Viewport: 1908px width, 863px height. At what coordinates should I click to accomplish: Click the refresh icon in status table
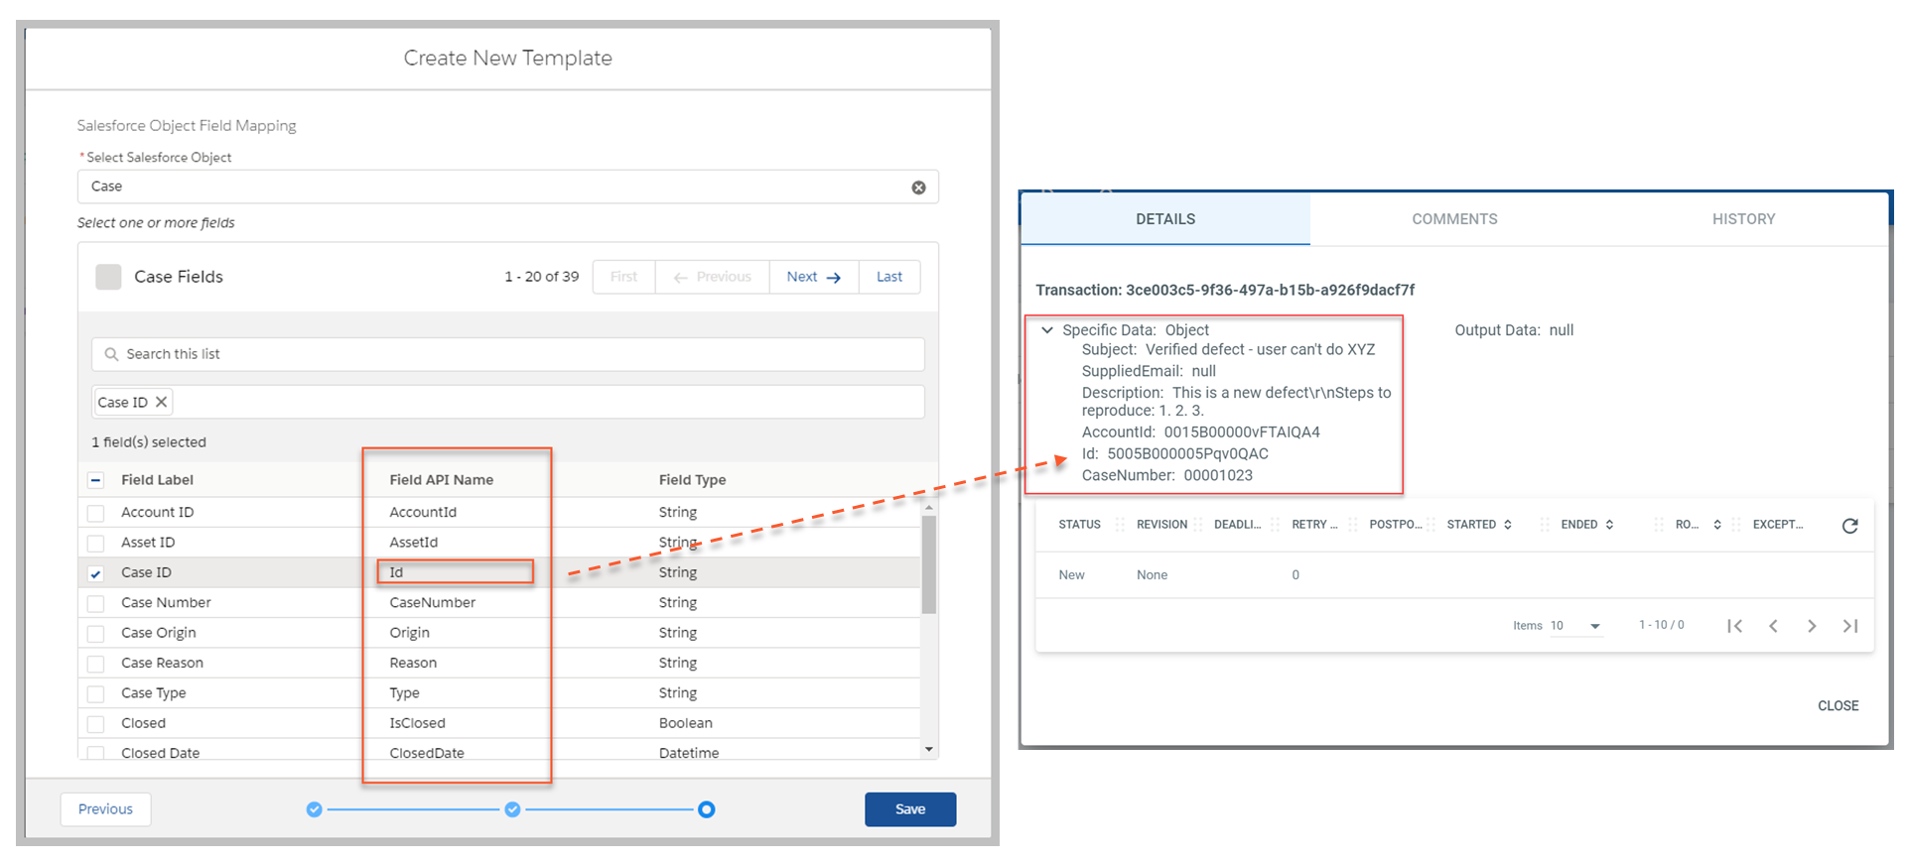pyautogui.click(x=1849, y=526)
